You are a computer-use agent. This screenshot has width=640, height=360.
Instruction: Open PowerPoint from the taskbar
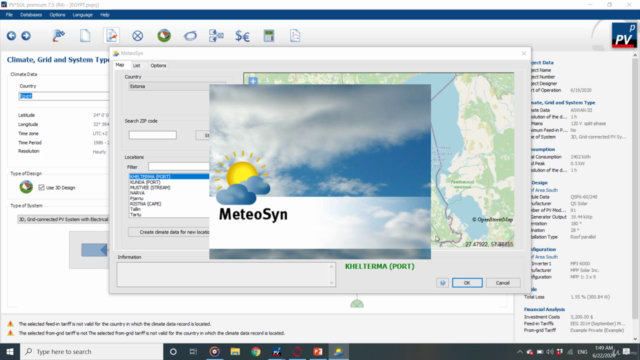click(318, 351)
